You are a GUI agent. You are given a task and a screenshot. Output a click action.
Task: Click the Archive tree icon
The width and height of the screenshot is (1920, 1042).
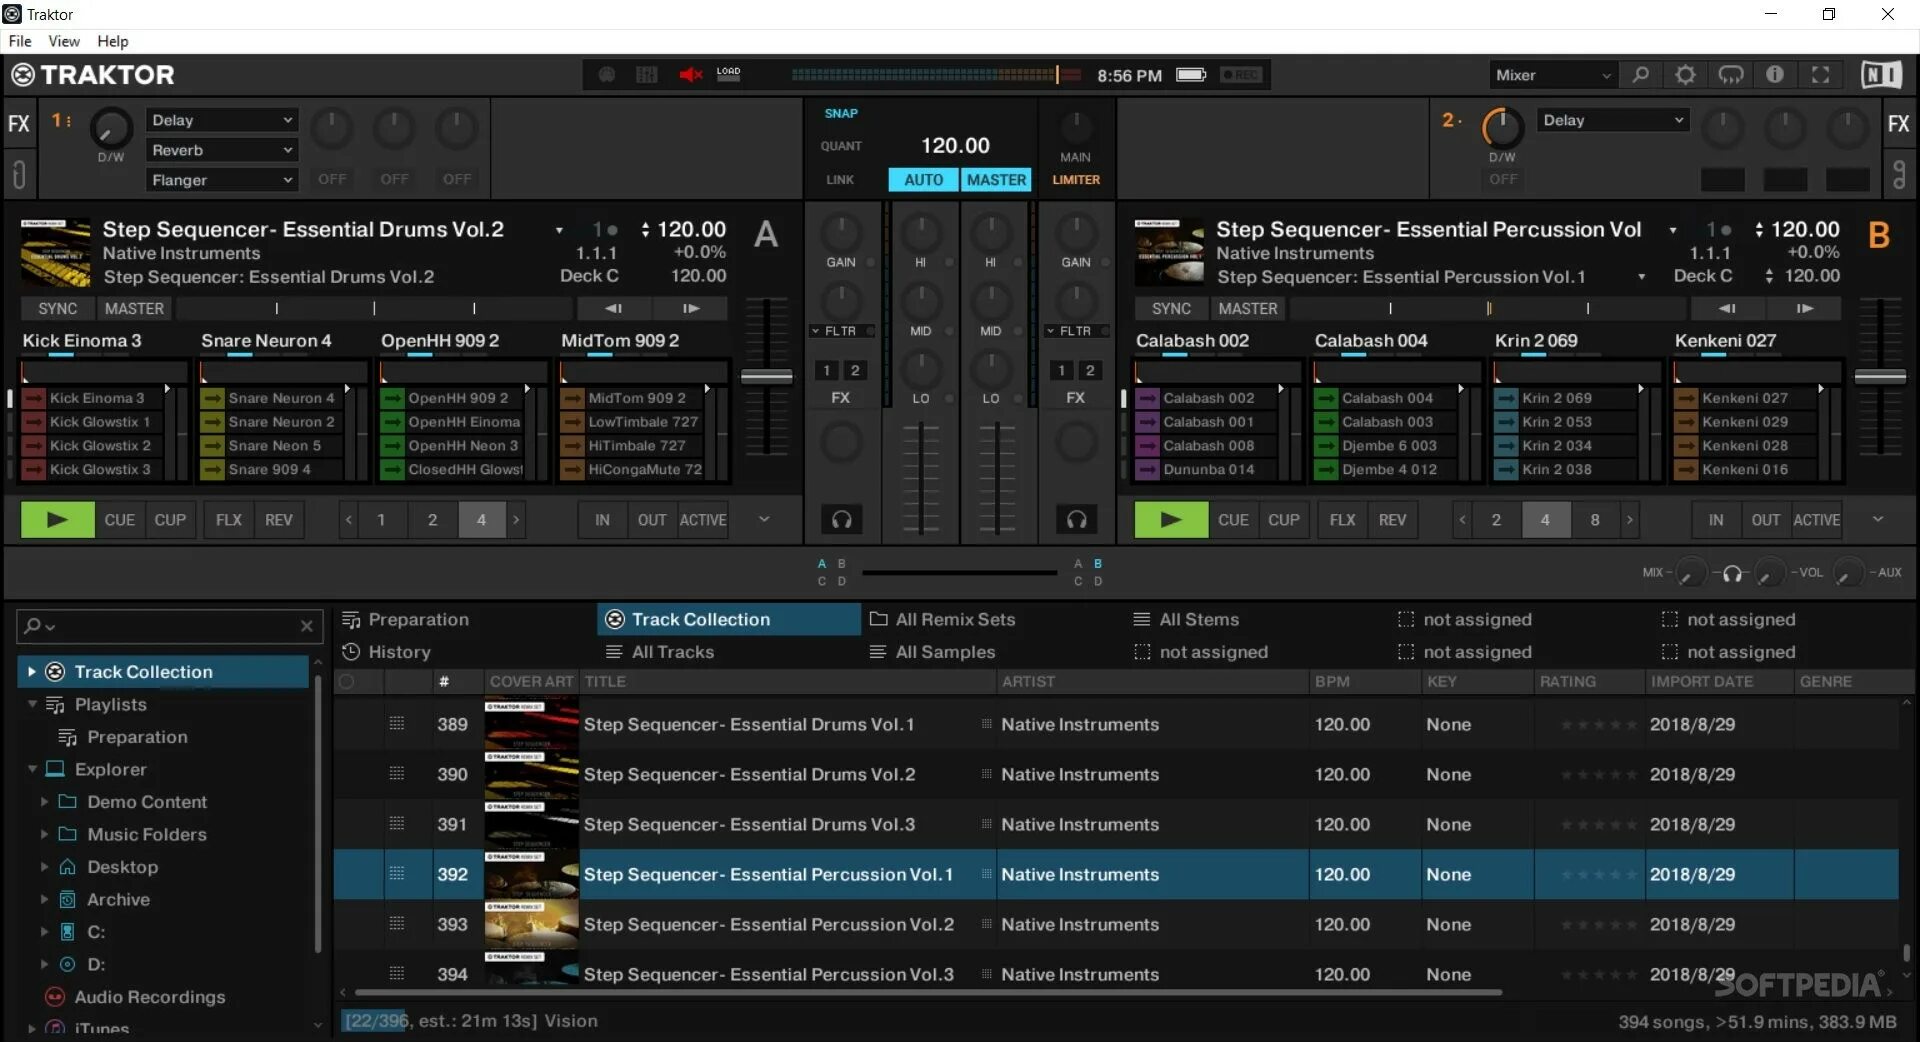[68, 900]
